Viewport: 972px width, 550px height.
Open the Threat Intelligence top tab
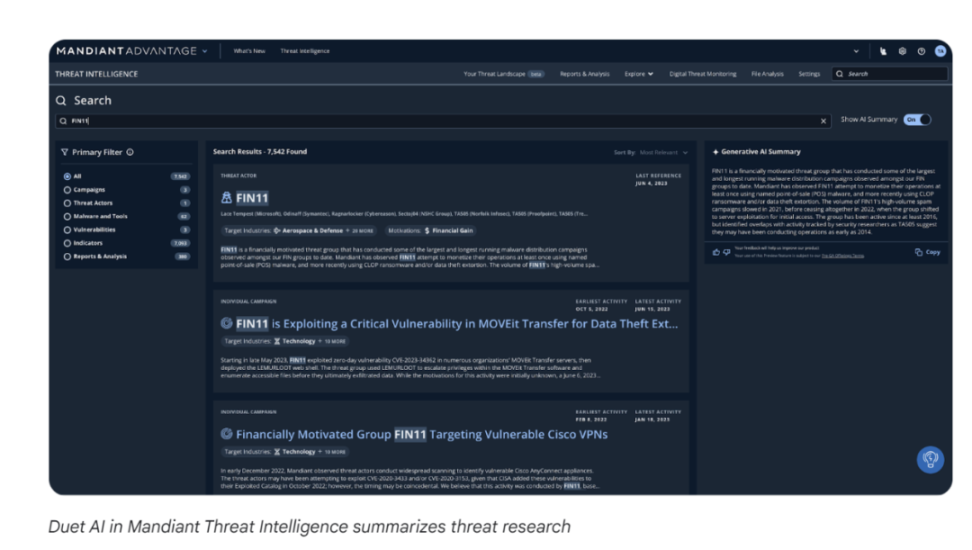(x=305, y=51)
